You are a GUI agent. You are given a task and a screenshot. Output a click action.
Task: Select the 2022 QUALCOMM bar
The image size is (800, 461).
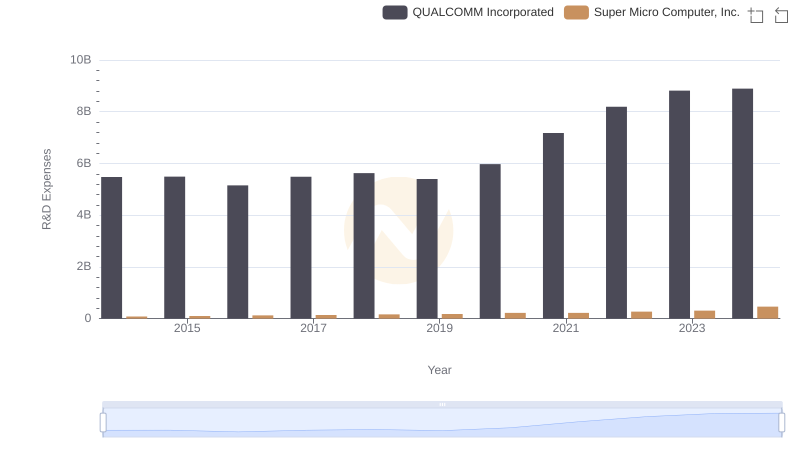click(616, 213)
